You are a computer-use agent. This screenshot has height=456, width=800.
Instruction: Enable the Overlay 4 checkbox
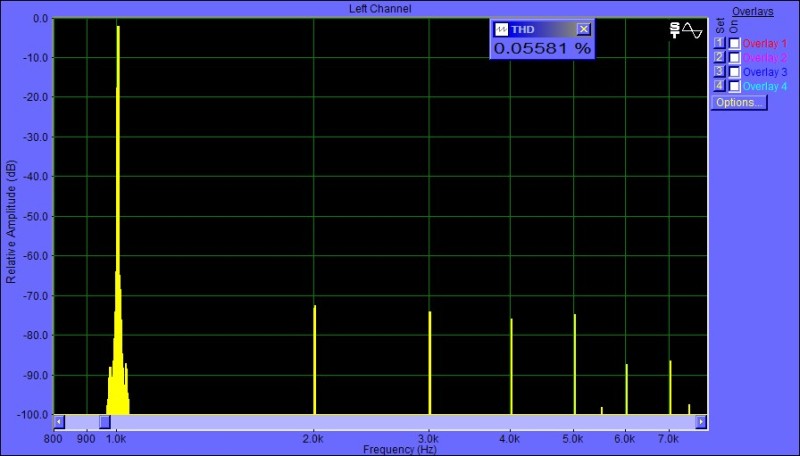click(734, 86)
